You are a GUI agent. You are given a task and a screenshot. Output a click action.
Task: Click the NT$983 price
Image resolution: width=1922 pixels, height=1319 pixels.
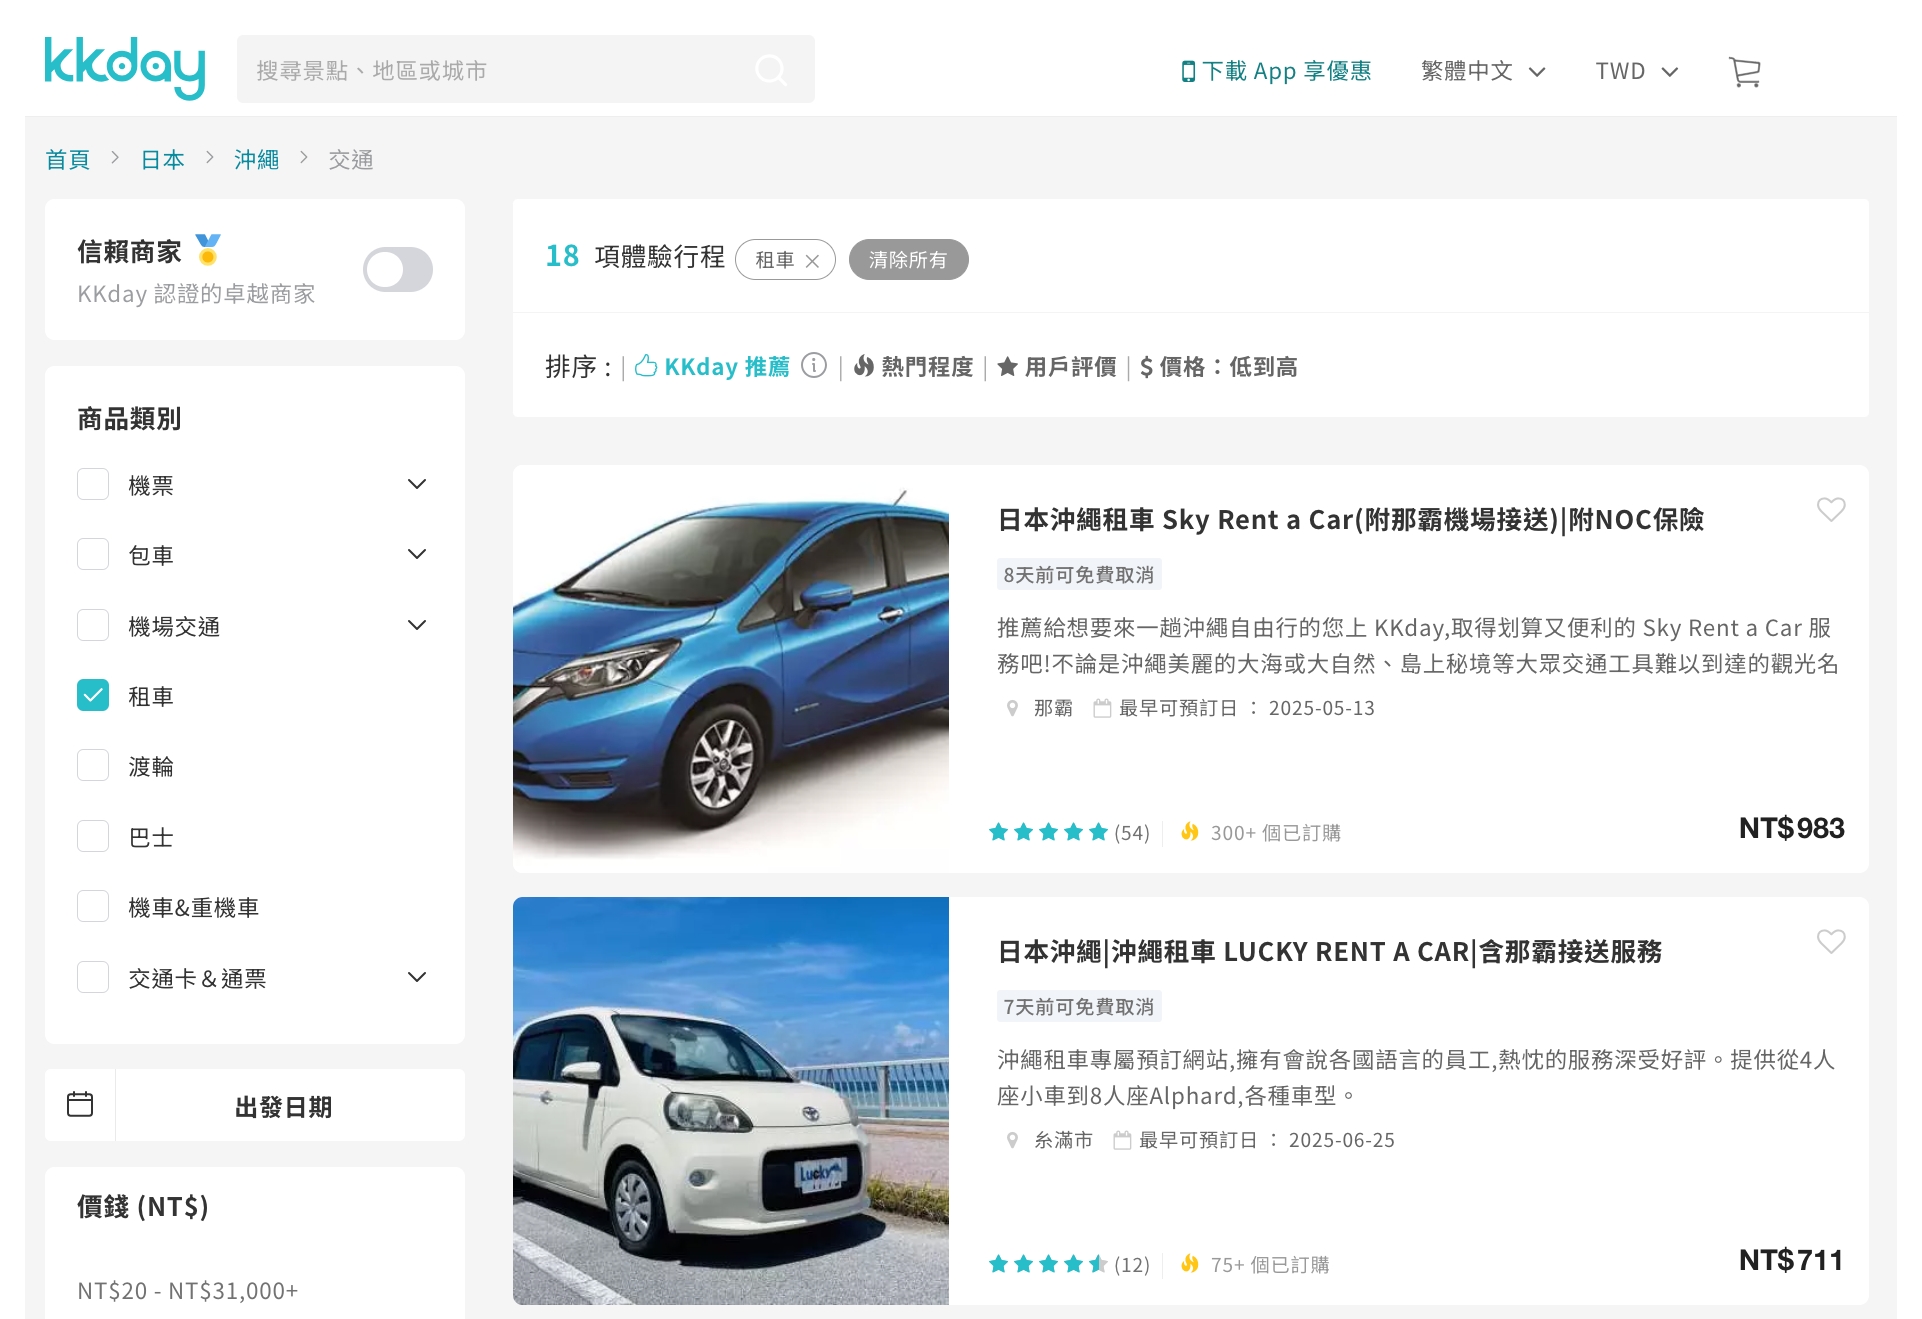point(1791,829)
